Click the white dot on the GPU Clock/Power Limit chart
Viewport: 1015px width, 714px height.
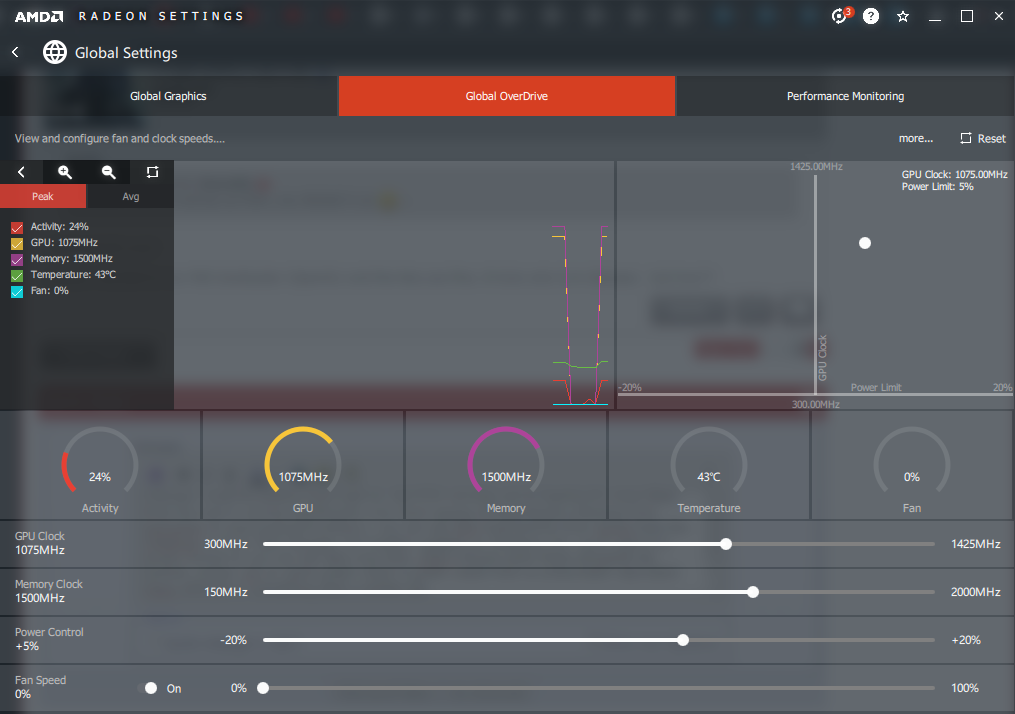tap(865, 243)
